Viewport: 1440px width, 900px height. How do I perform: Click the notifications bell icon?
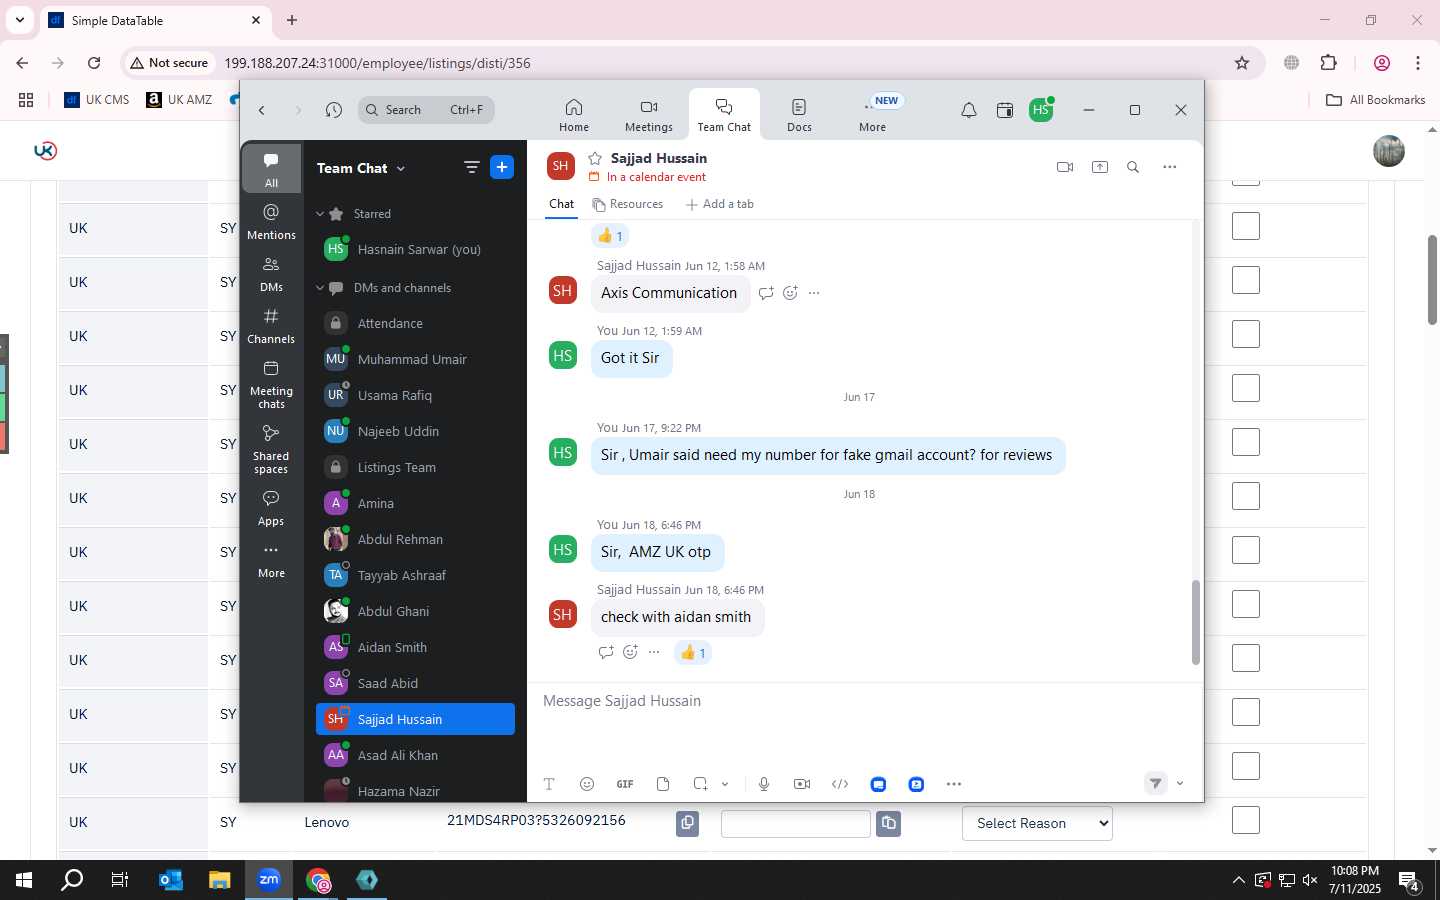(968, 110)
